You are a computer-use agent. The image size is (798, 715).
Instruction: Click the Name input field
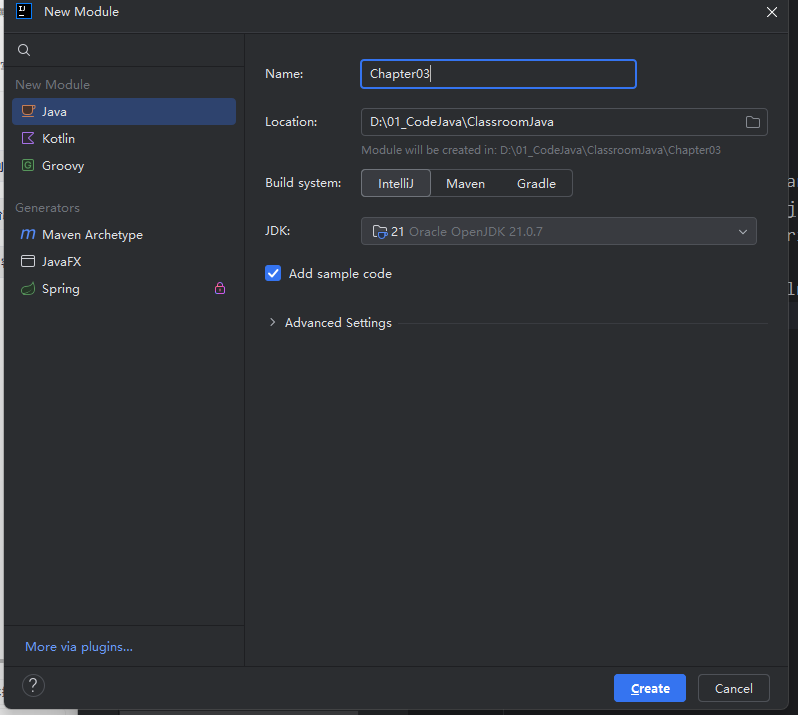point(498,74)
